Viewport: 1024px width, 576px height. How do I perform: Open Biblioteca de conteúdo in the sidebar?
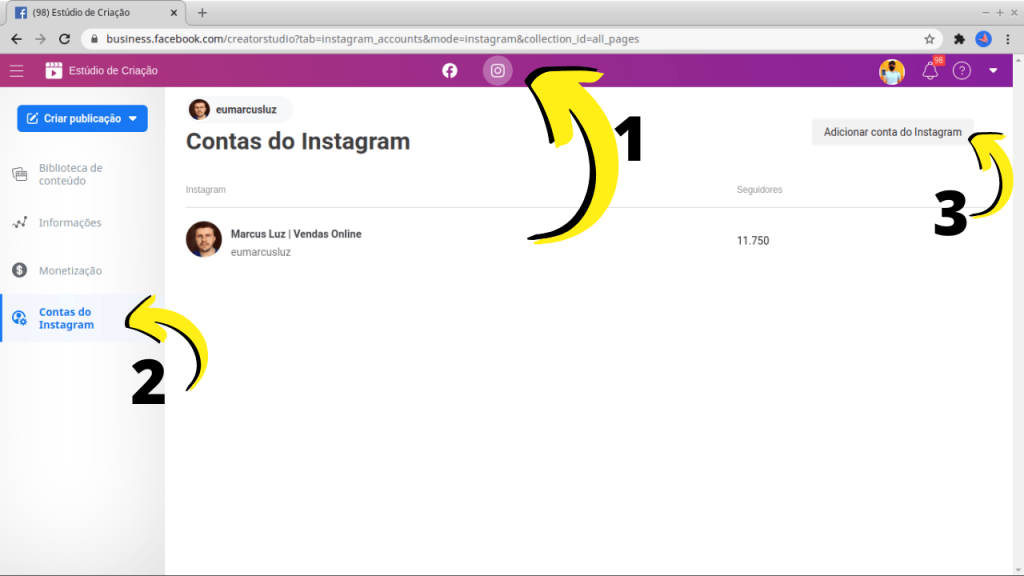coord(71,174)
